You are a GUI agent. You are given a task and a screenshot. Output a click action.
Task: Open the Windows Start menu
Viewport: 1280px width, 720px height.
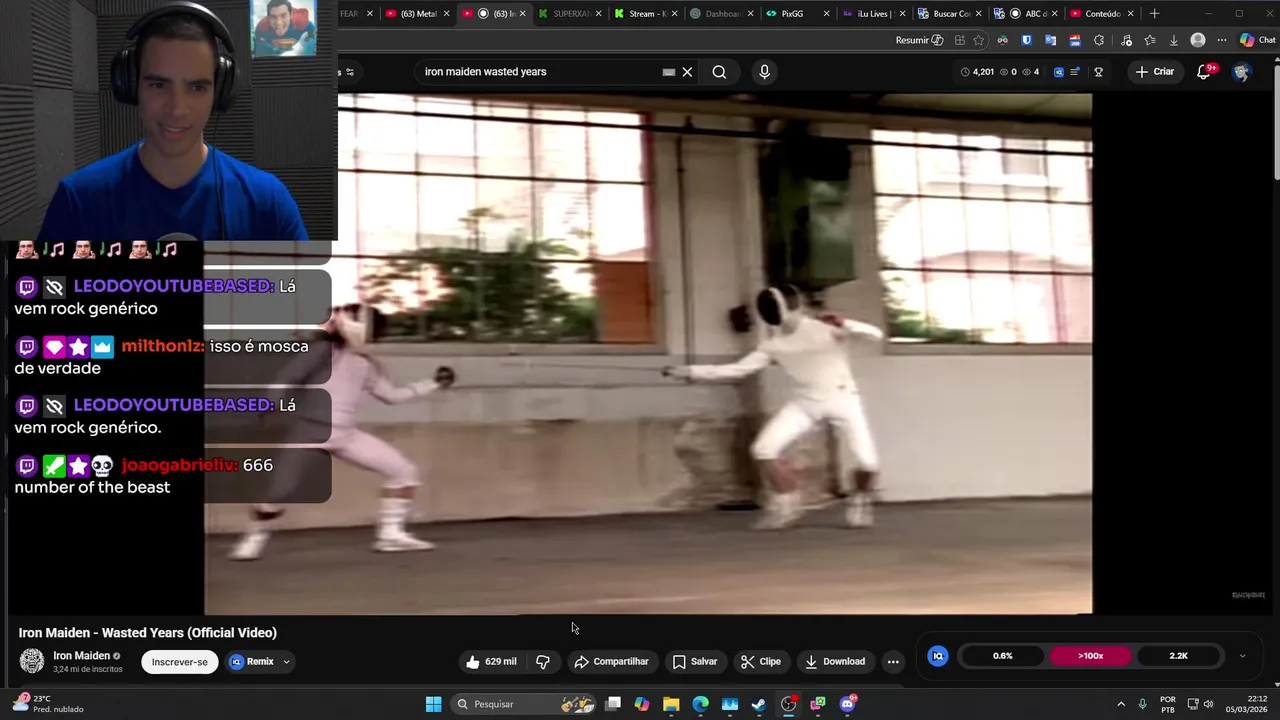click(433, 704)
